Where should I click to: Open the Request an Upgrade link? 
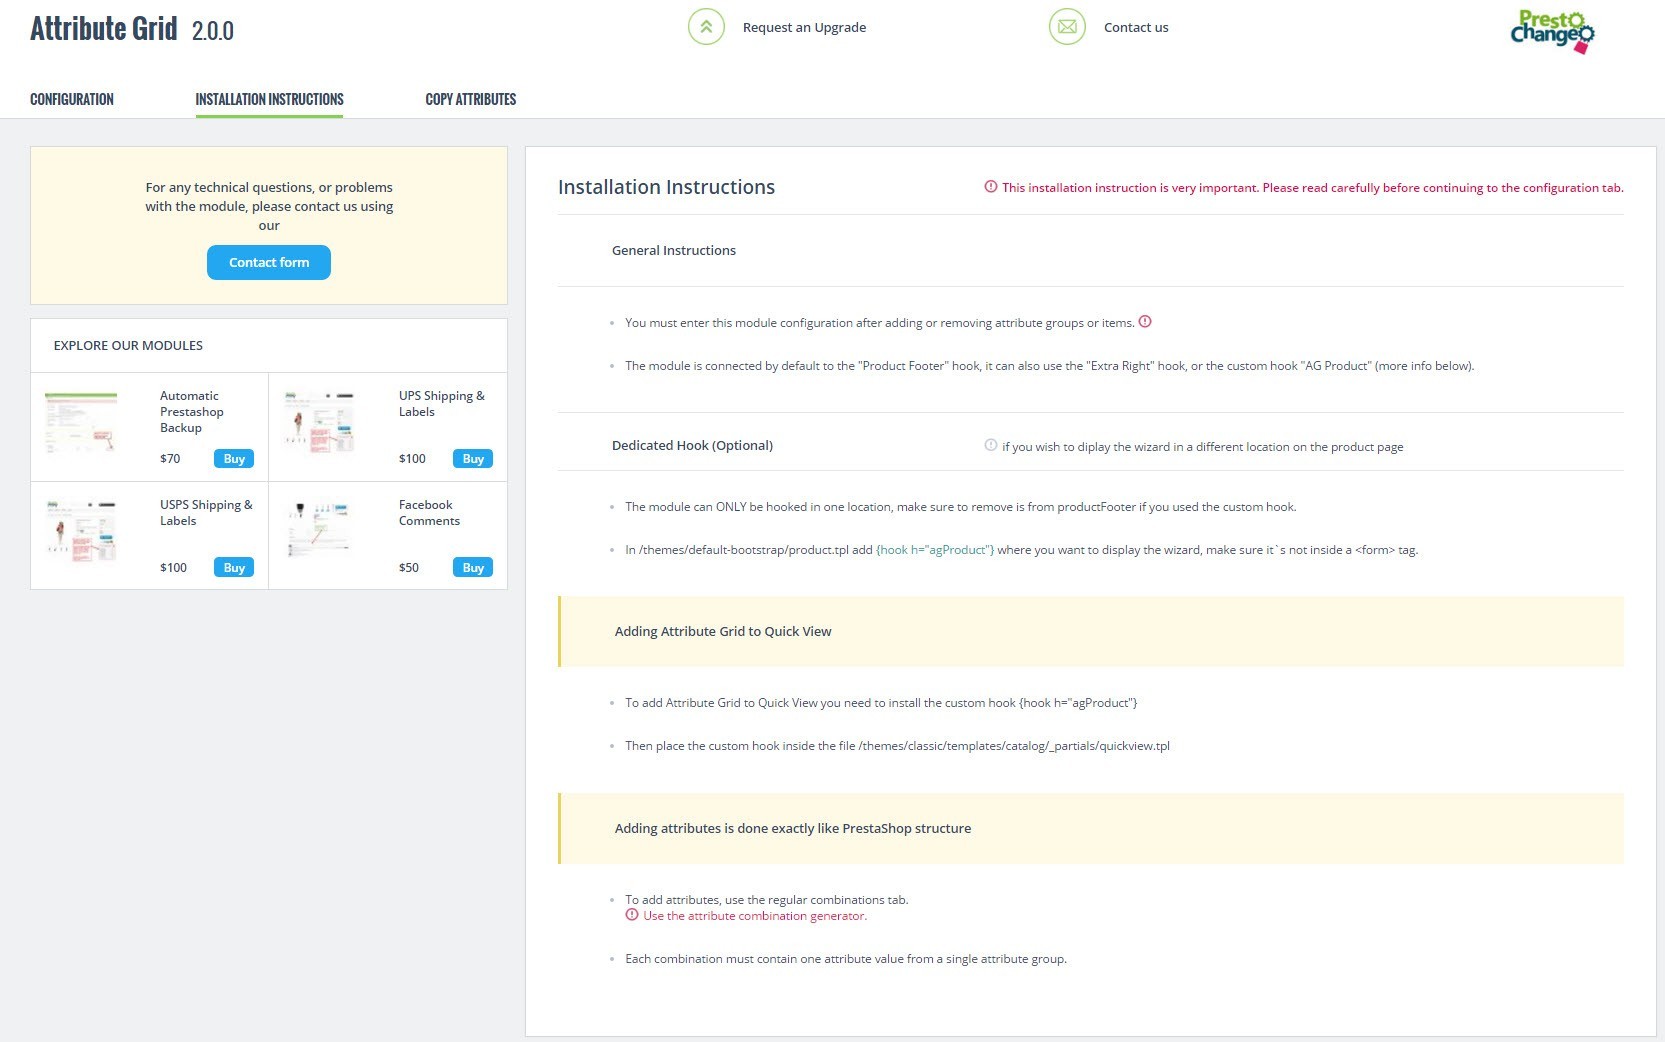coord(804,28)
